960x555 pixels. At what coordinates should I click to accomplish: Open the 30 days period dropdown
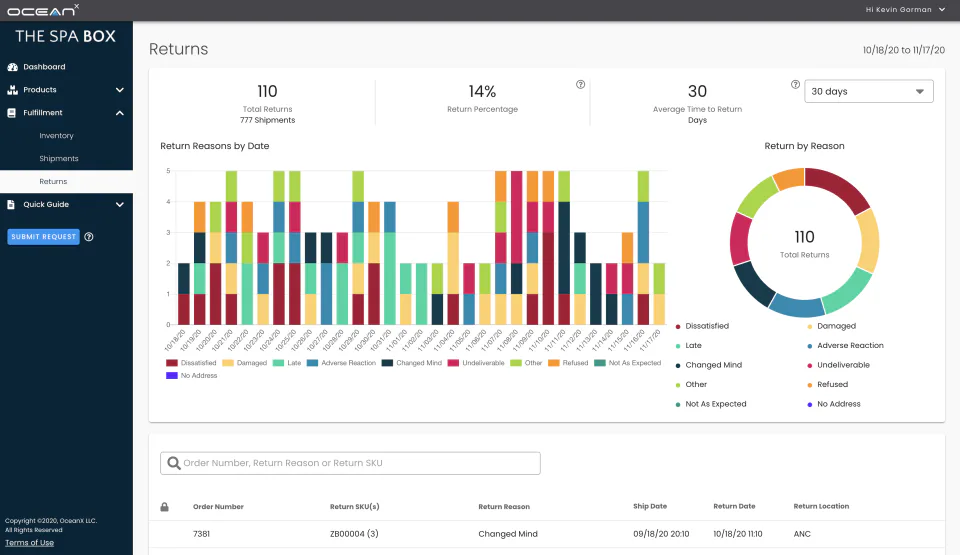tap(868, 91)
